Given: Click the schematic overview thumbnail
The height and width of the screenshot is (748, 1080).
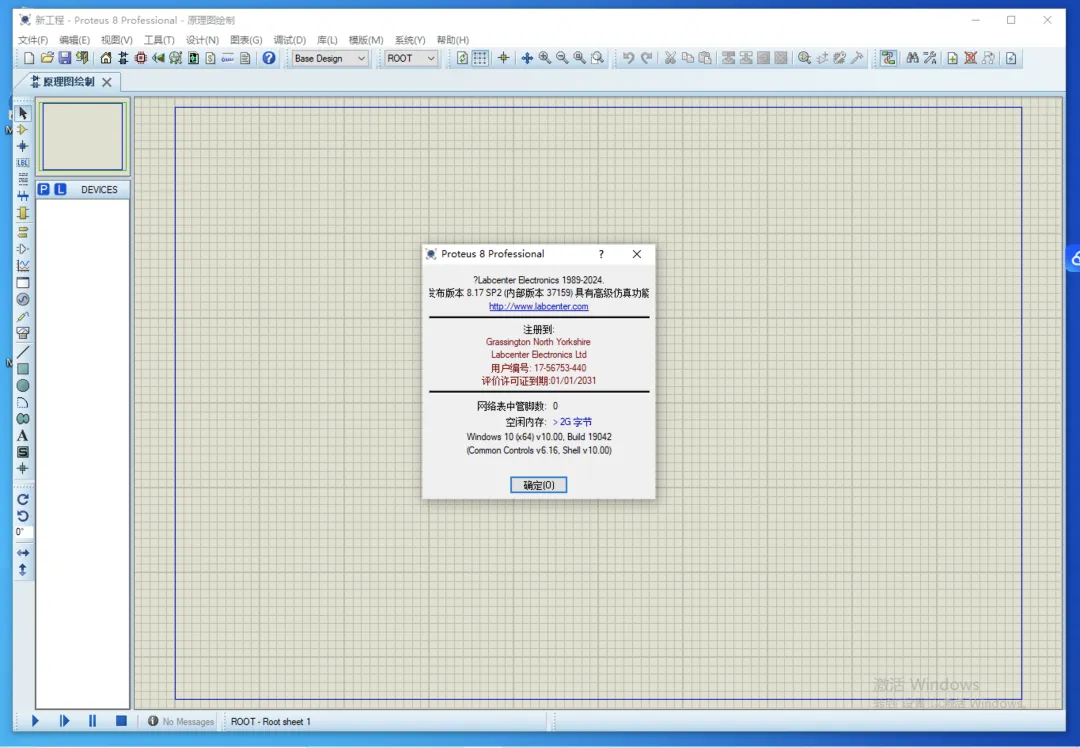Looking at the screenshot, I should 83,136.
